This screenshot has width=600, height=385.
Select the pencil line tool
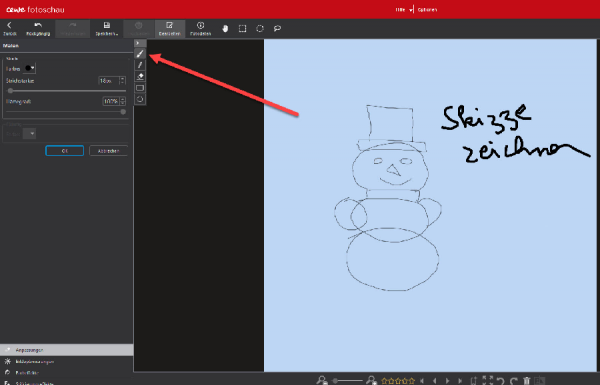pos(140,65)
